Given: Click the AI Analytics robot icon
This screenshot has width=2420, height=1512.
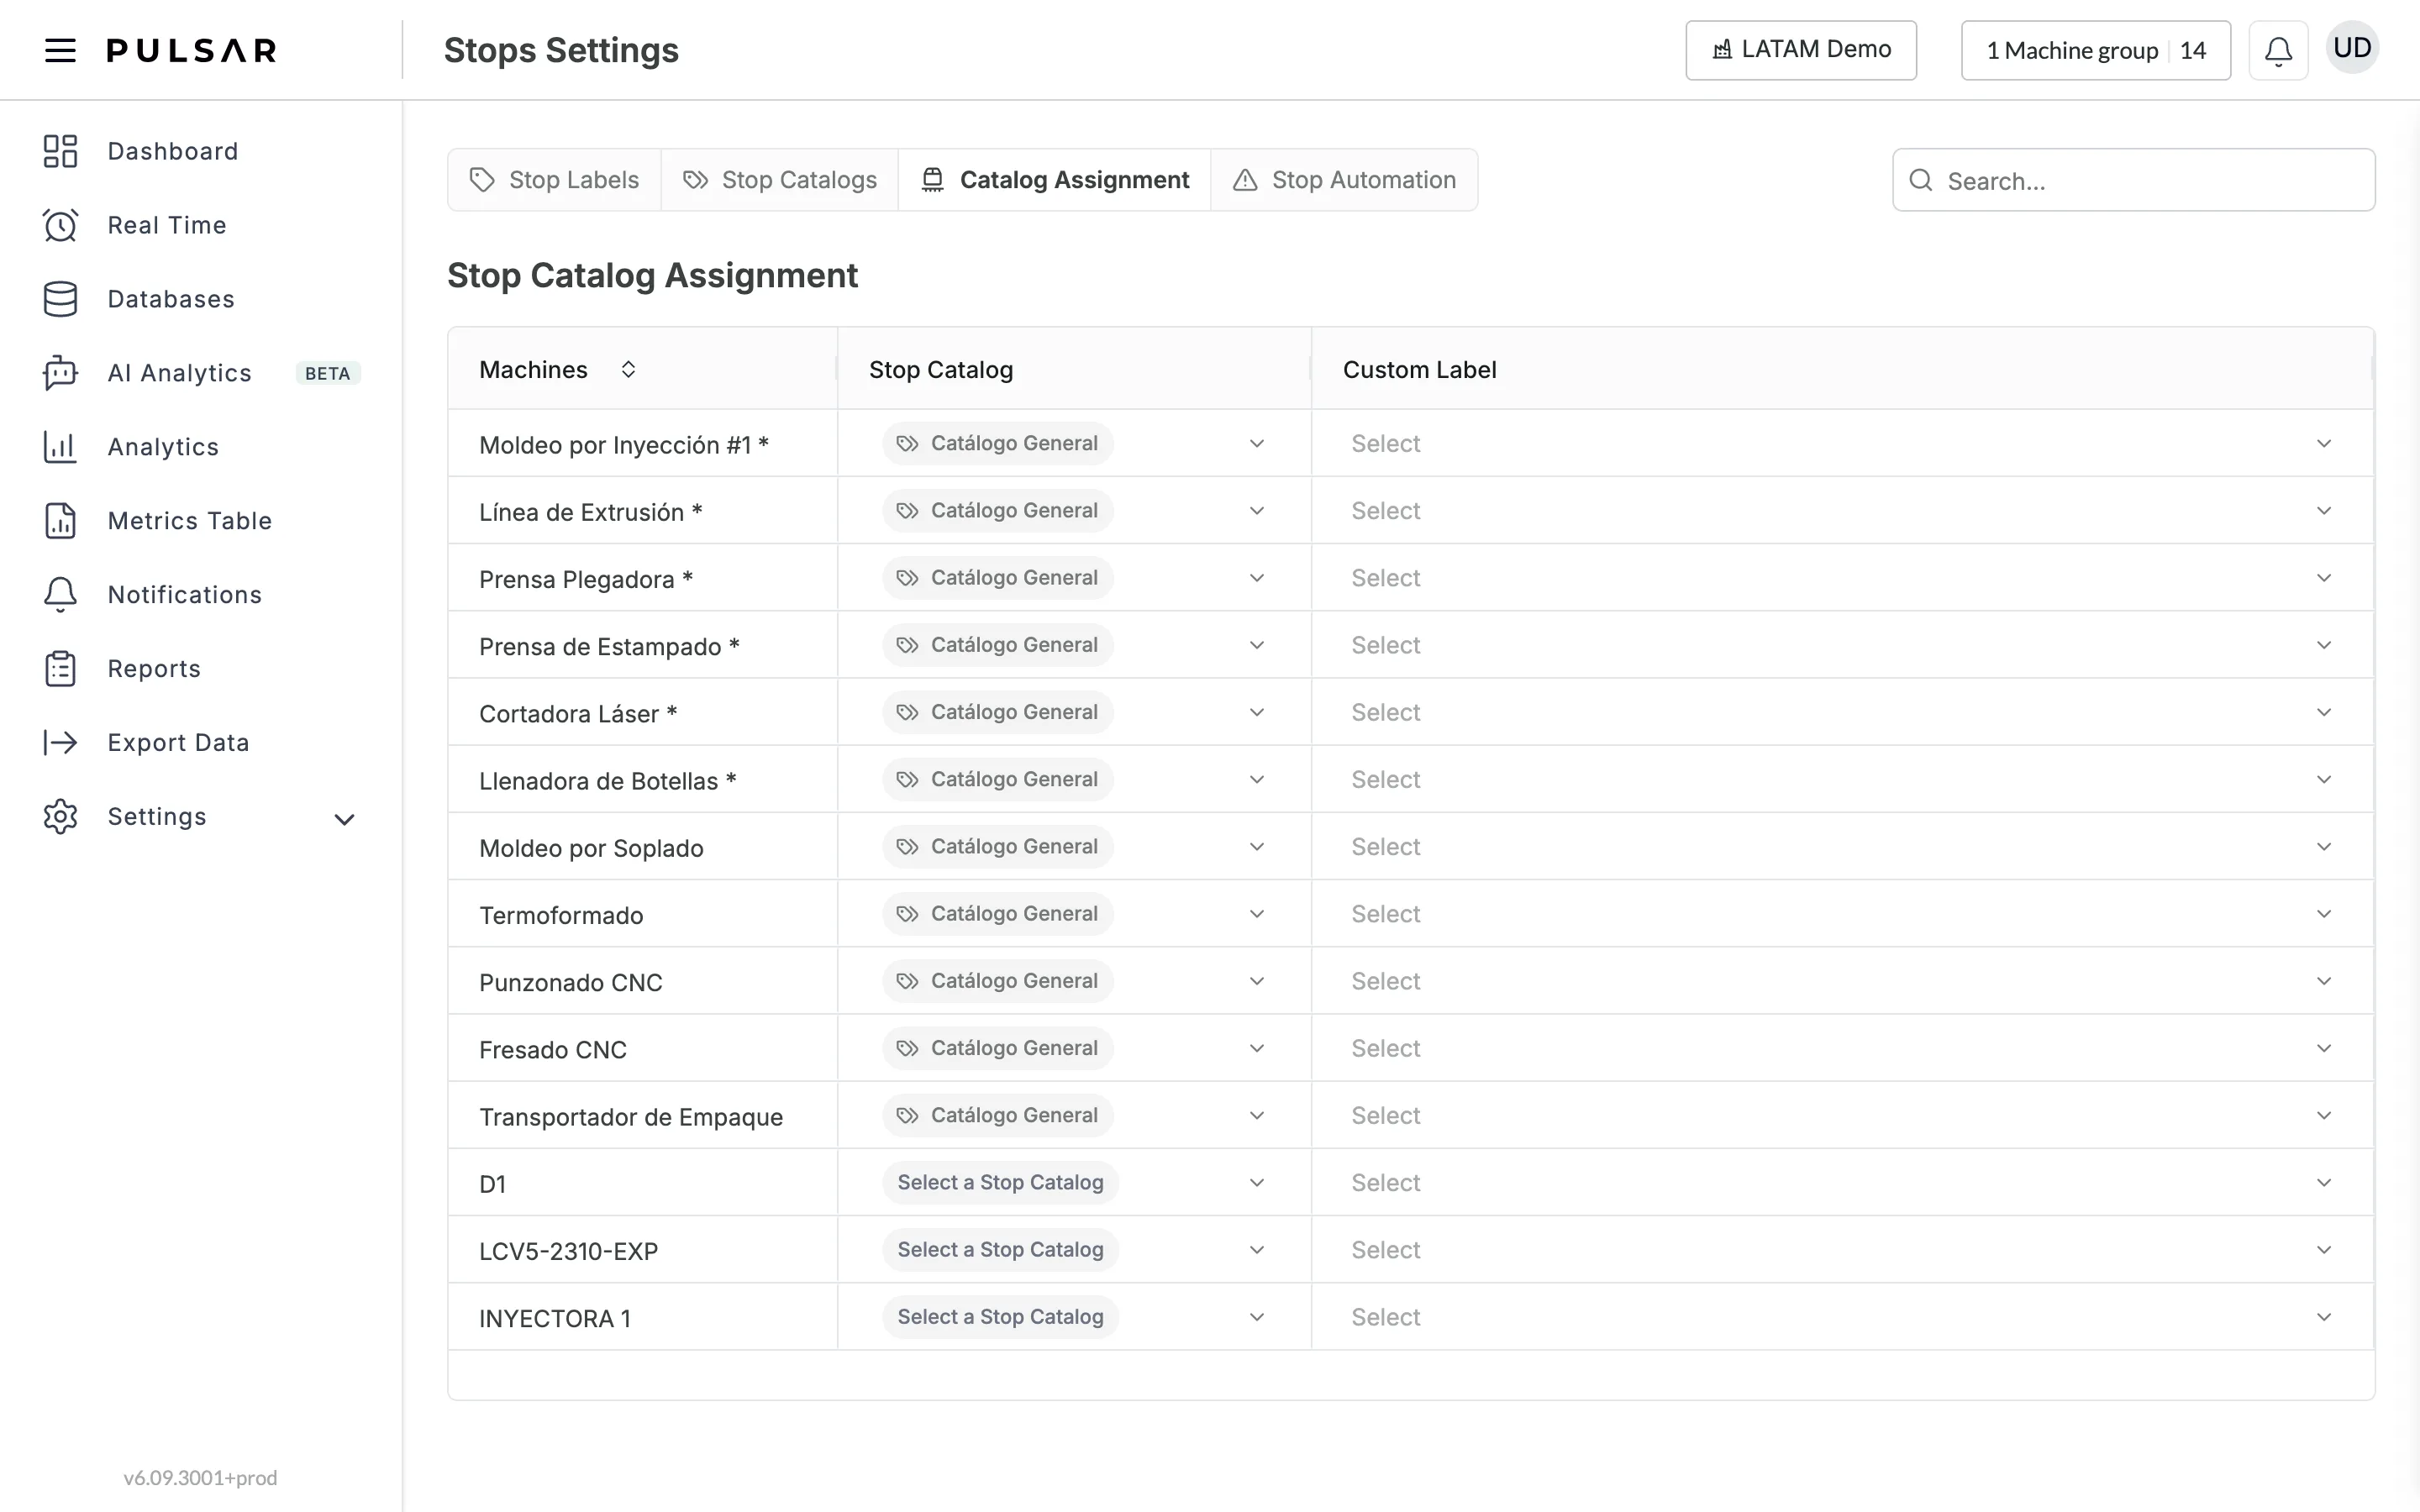Looking at the screenshot, I should coord(60,373).
